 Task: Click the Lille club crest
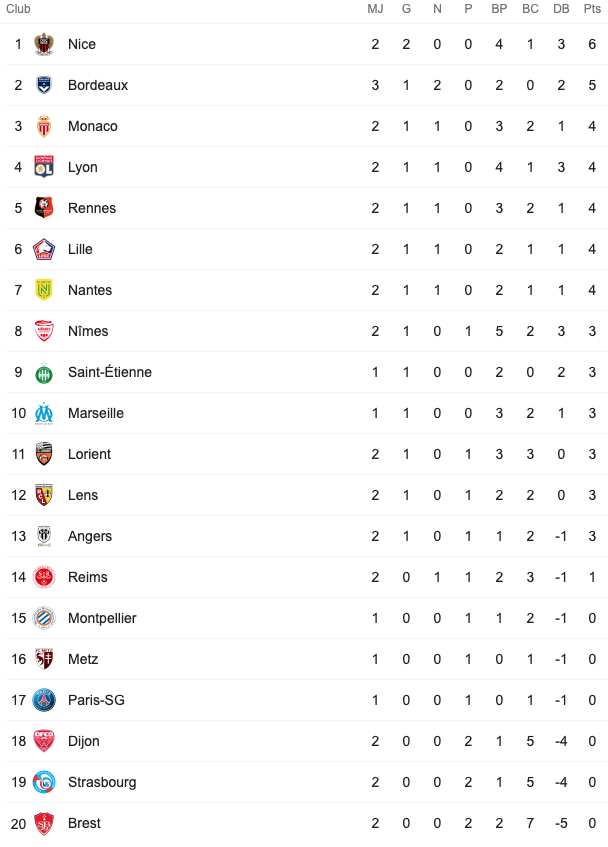click(44, 249)
